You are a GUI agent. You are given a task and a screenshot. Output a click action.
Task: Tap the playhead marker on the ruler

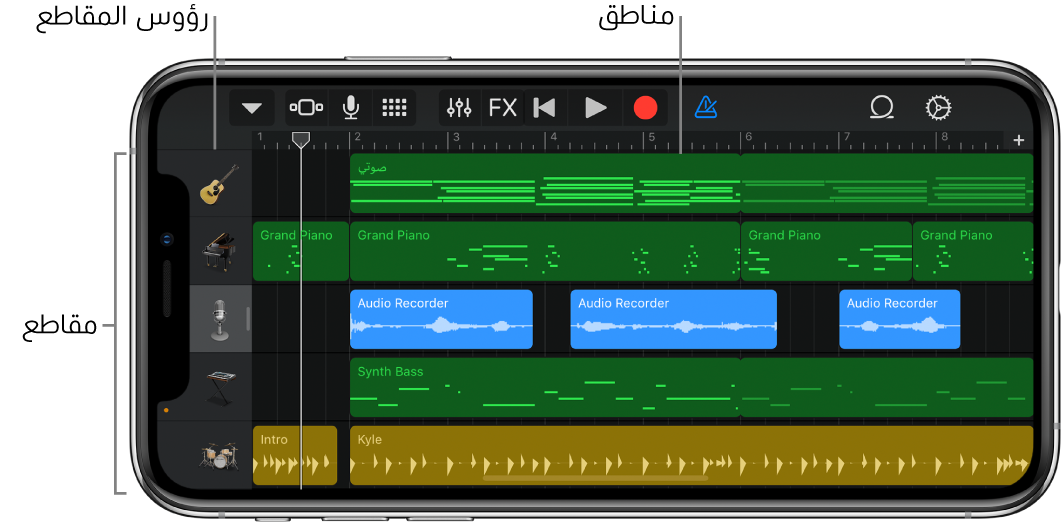[300, 139]
